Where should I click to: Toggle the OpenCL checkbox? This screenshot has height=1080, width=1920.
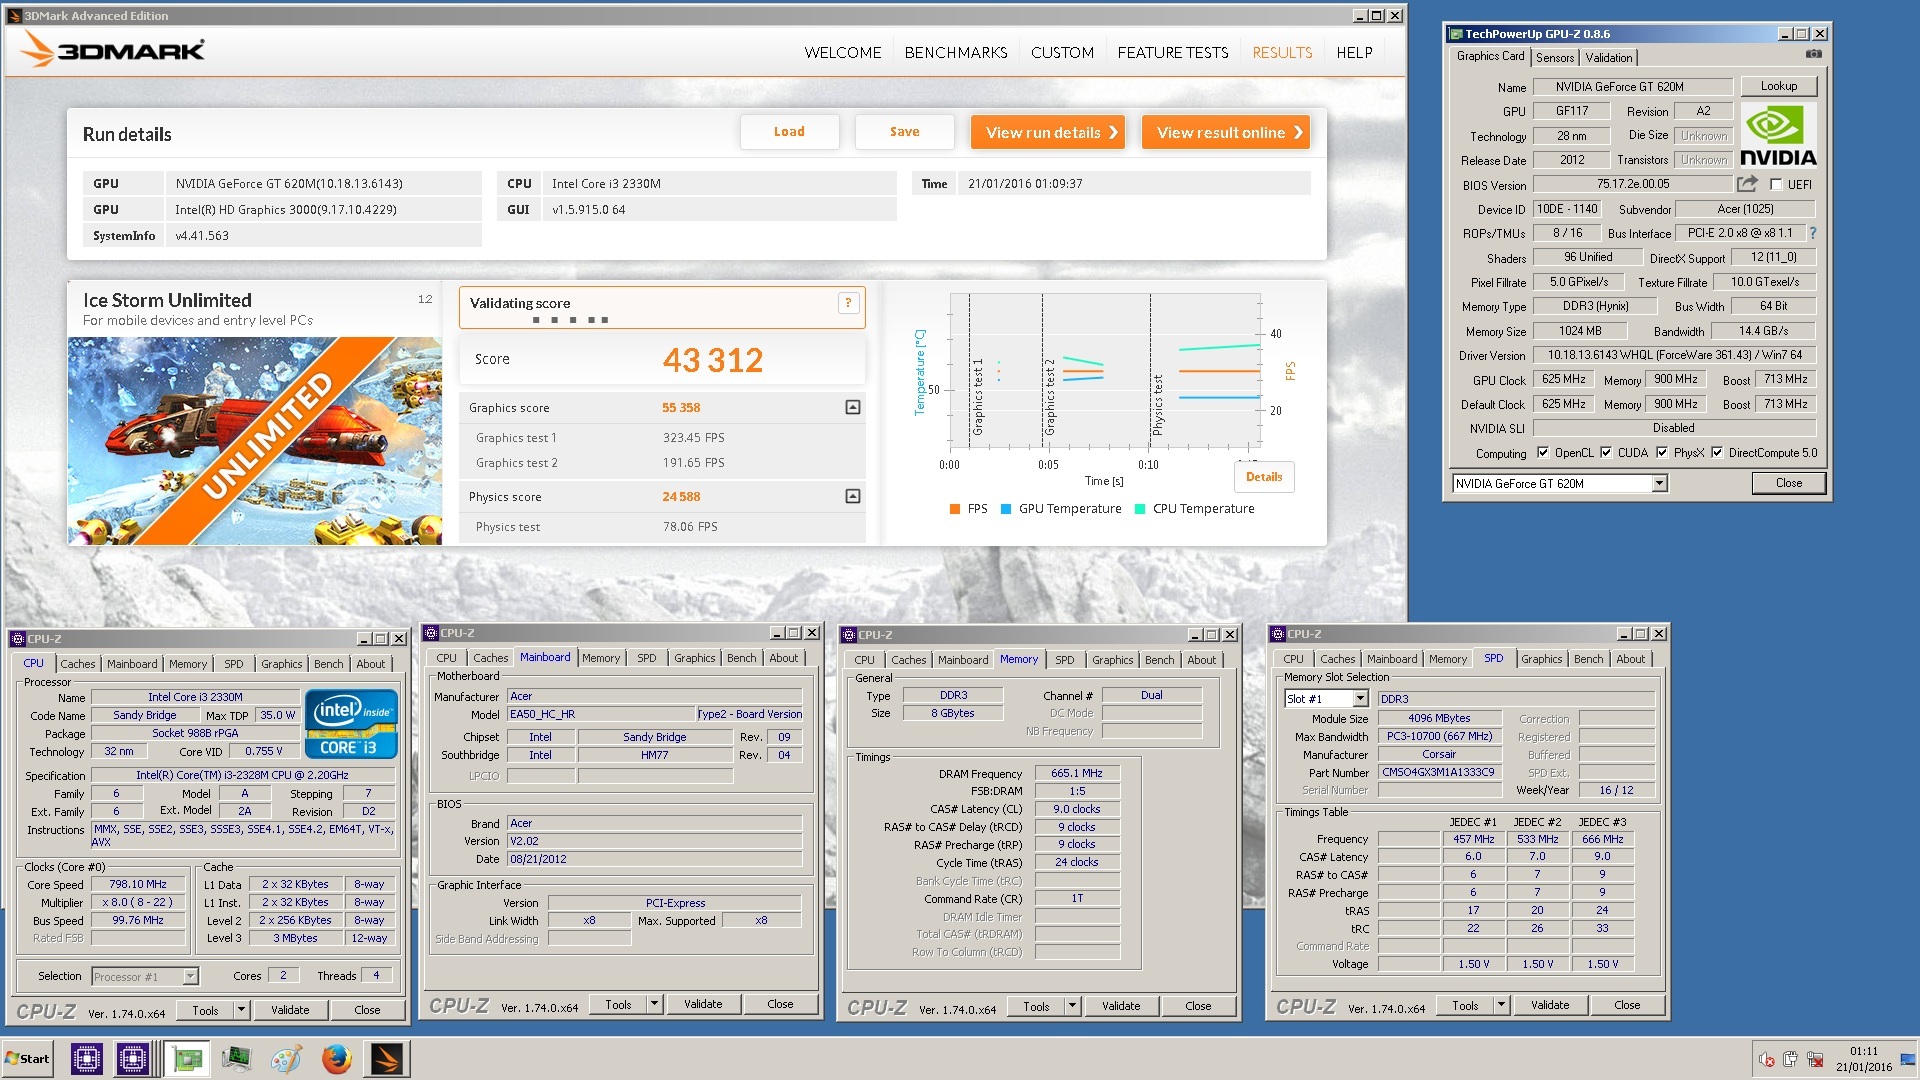pyautogui.click(x=1542, y=453)
